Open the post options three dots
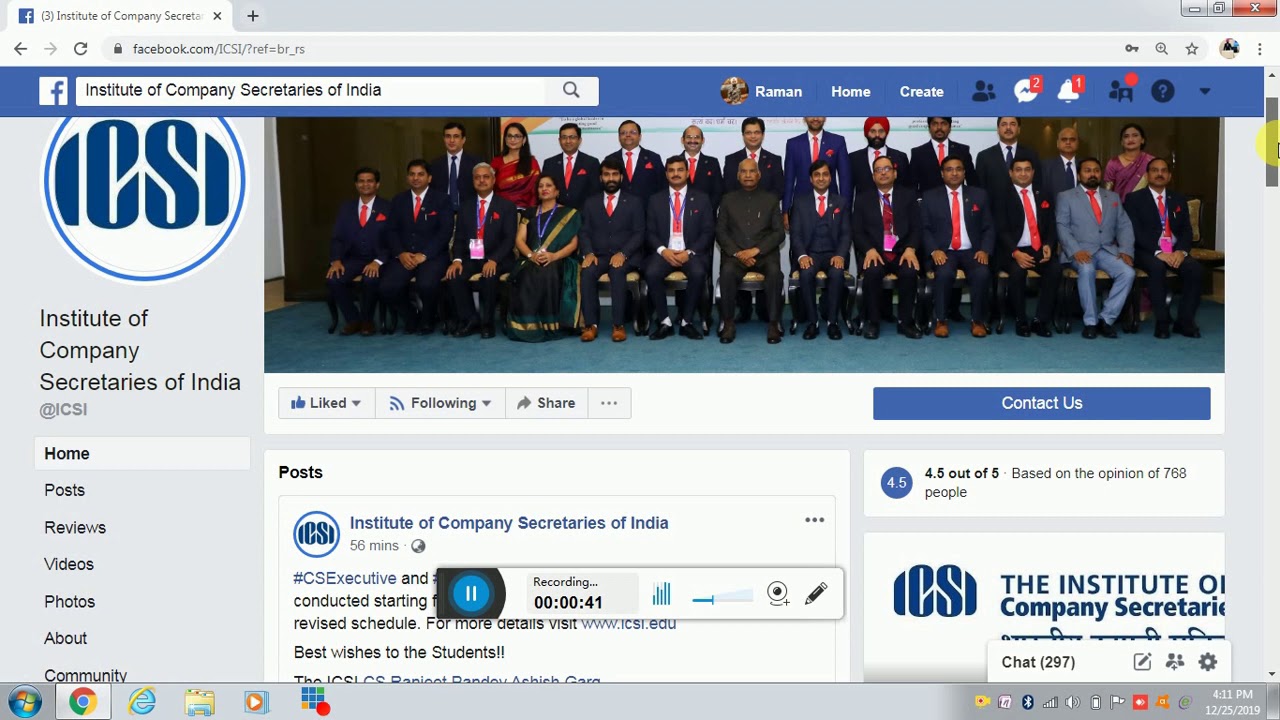Screen dimensions: 1280x720 [x=815, y=520]
